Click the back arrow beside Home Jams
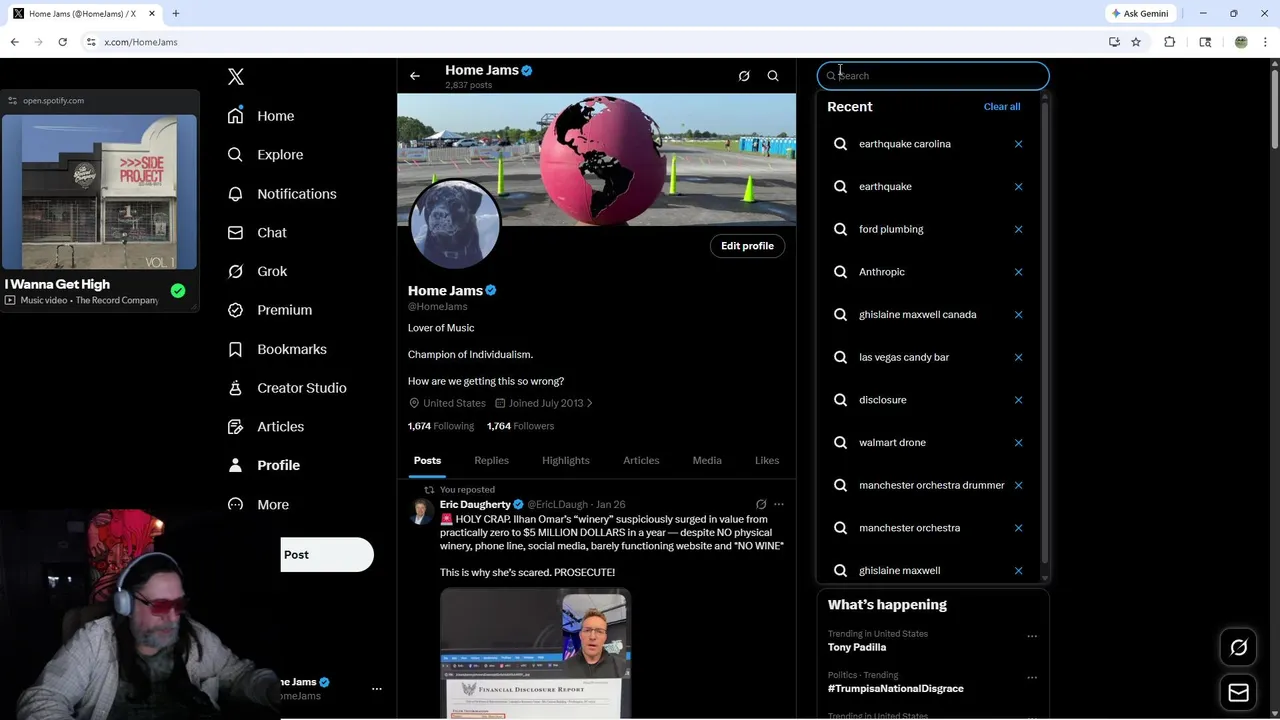Image resolution: width=1280 pixels, height=720 pixels. pyautogui.click(x=415, y=76)
